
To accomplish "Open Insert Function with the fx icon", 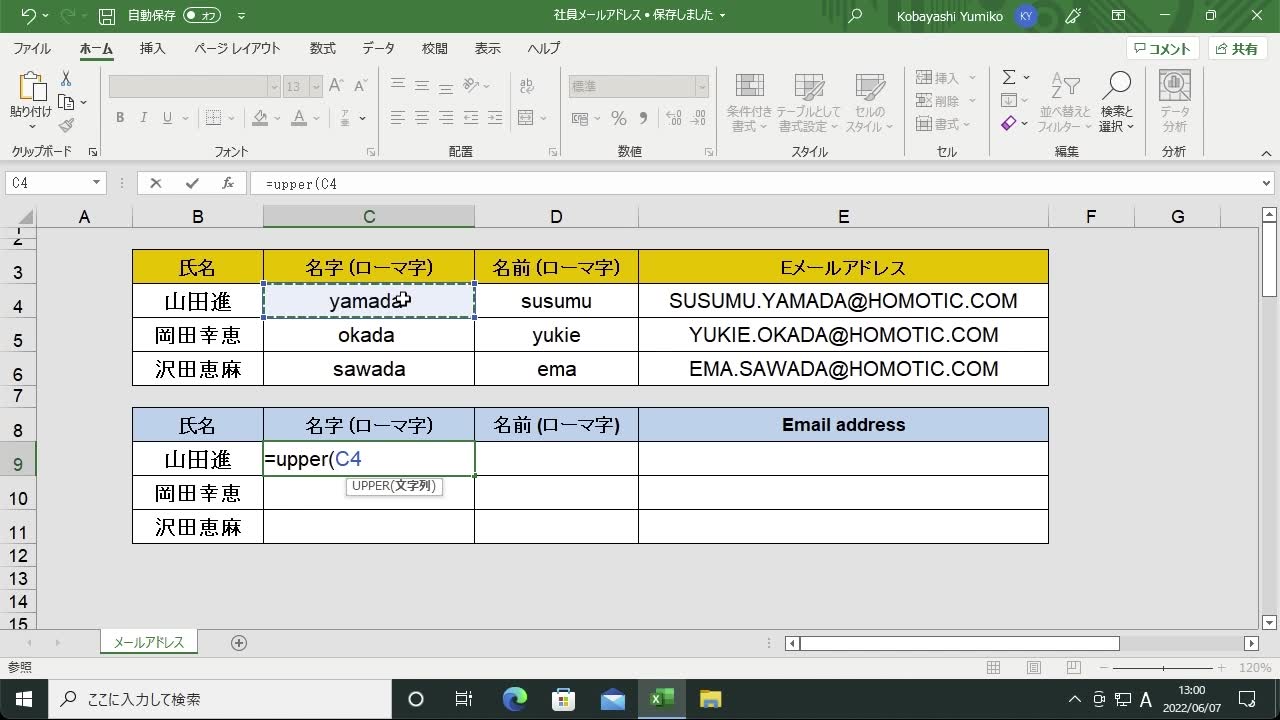I will point(227,183).
